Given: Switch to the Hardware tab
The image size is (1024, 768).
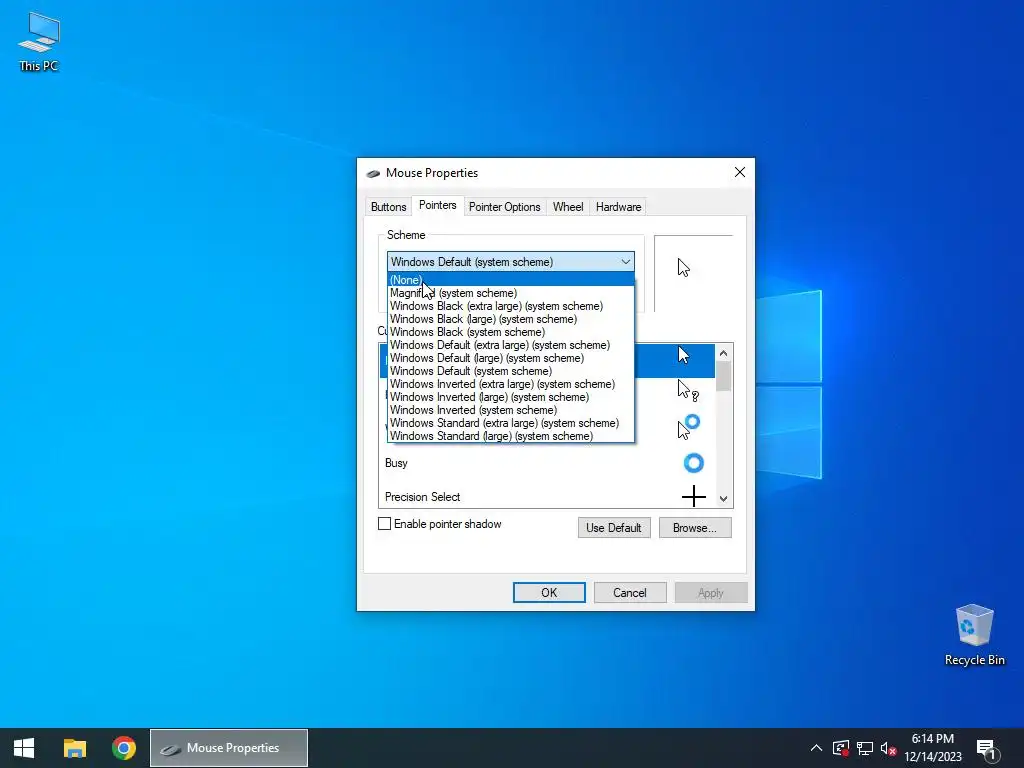Looking at the screenshot, I should click(618, 207).
